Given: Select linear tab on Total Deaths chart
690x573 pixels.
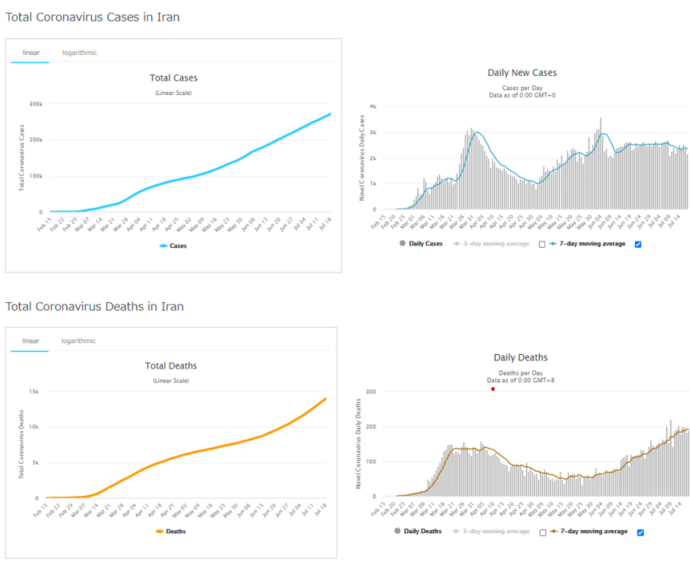Looking at the screenshot, I should click(30, 341).
